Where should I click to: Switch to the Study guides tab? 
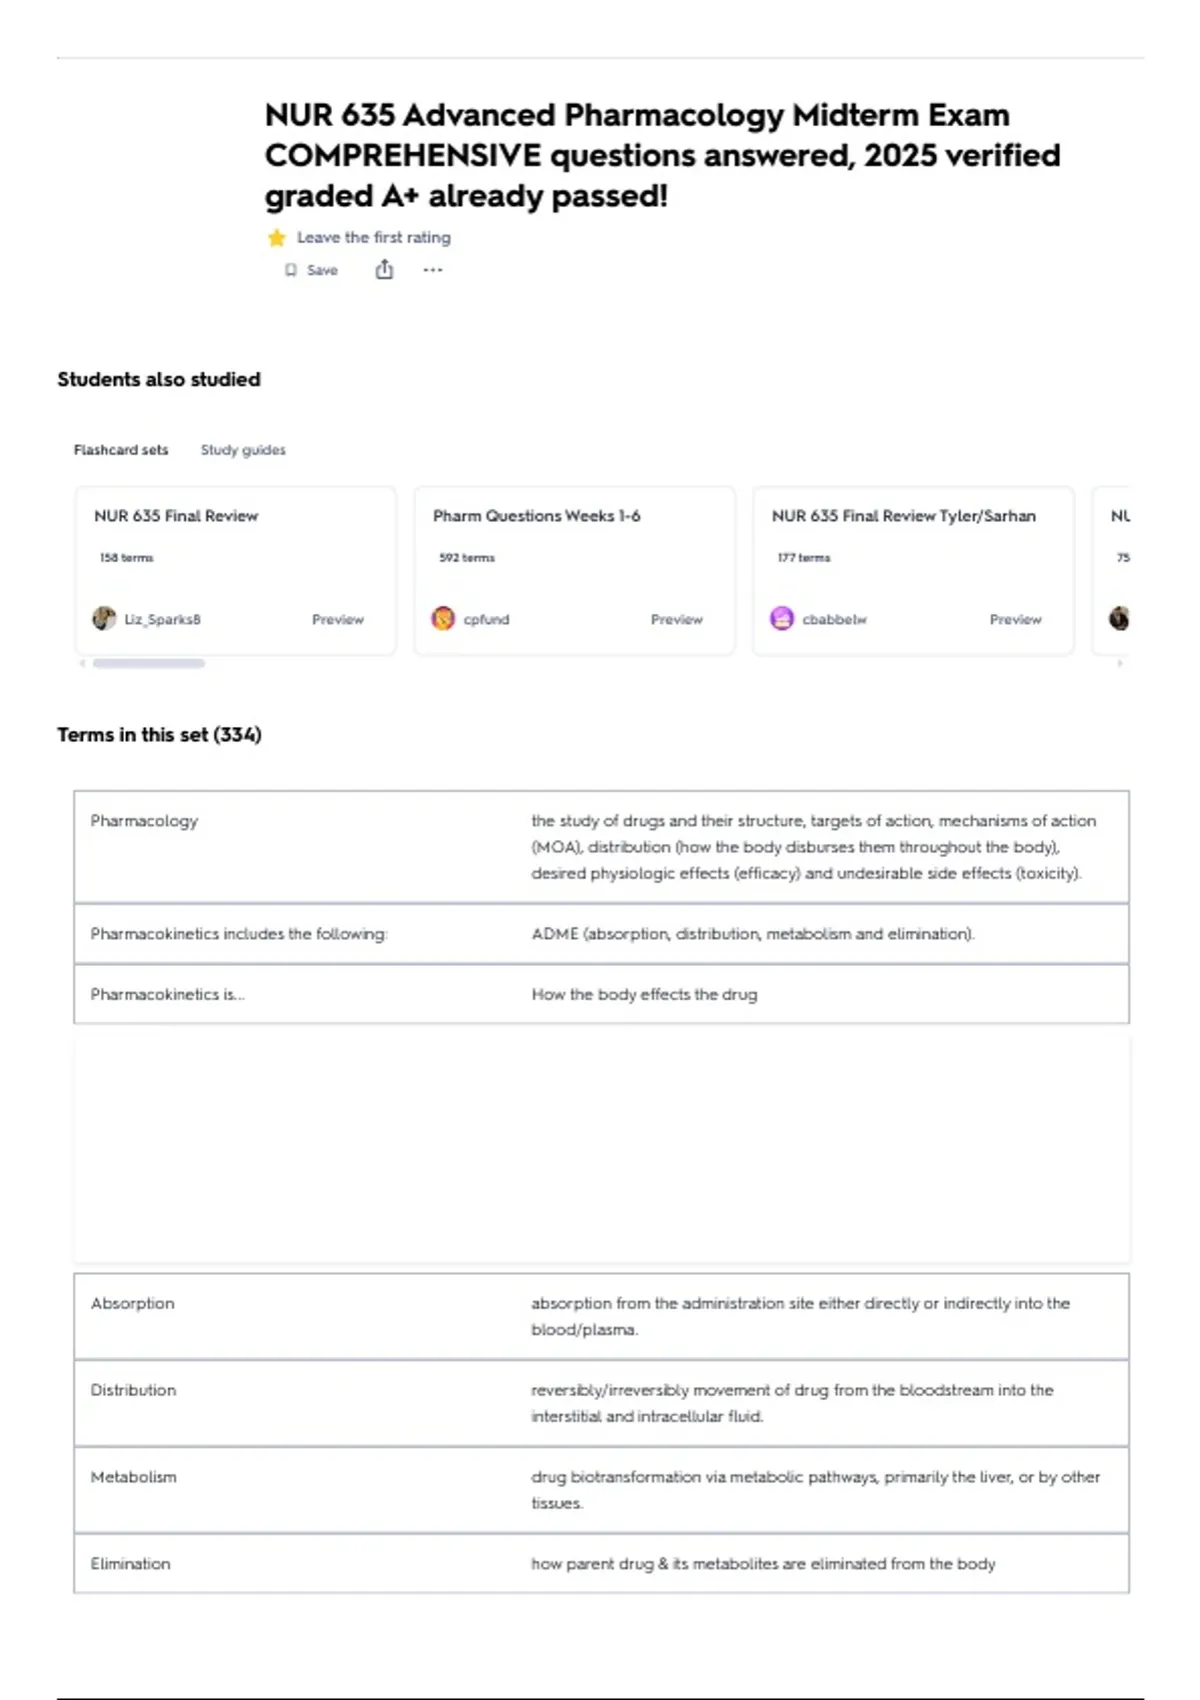pos(243,450)
